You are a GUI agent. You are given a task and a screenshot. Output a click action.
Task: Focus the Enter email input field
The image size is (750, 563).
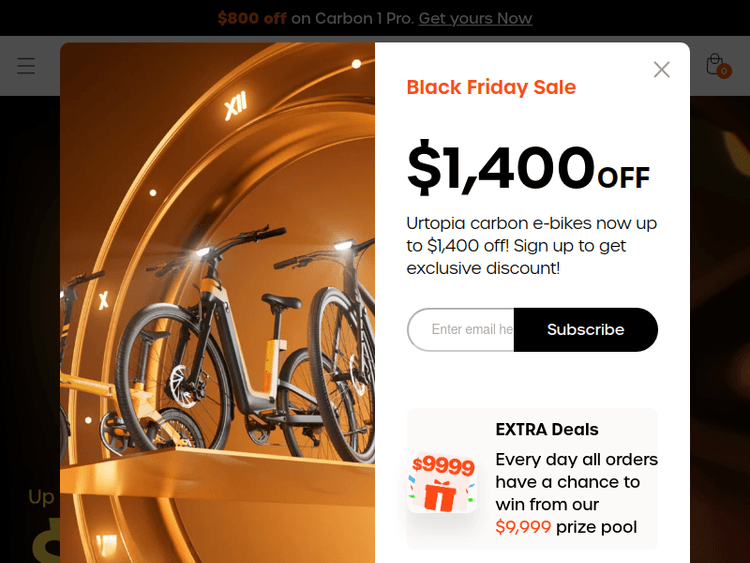(462, 330)
